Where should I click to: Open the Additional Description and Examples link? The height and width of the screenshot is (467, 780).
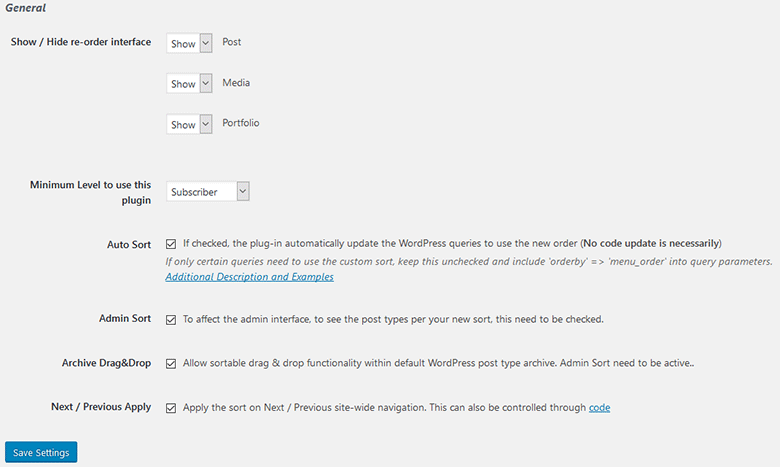pyautogui.click(x=249, y=277)
